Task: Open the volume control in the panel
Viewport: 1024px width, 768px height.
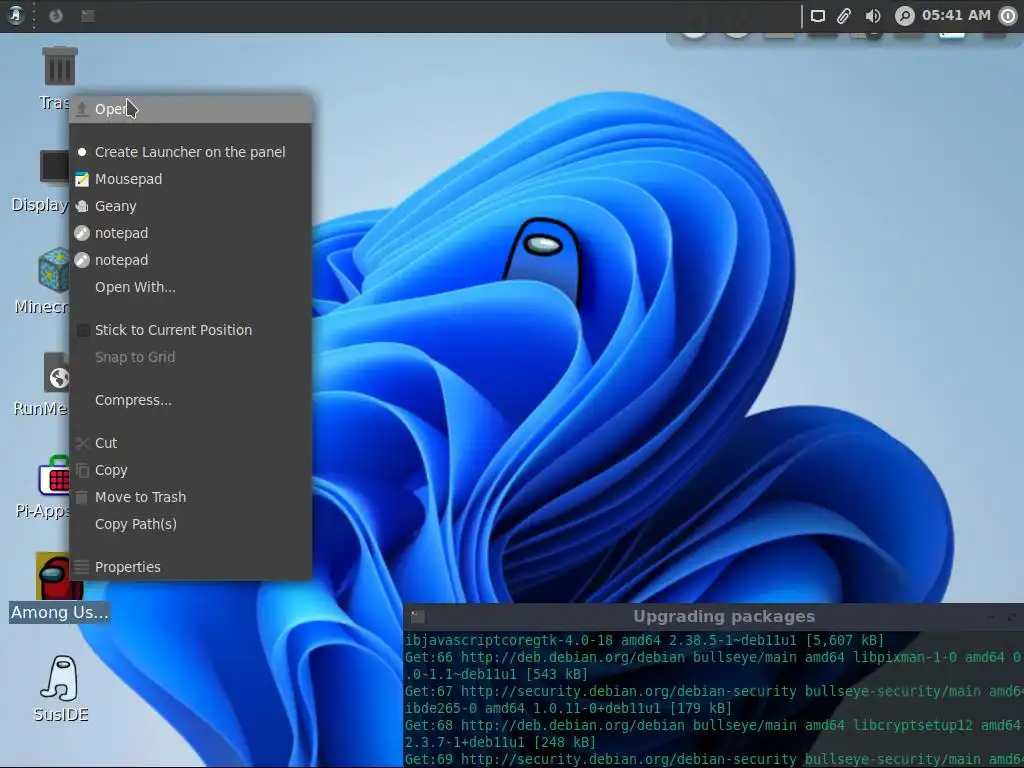Action: [x=873, y=16]
